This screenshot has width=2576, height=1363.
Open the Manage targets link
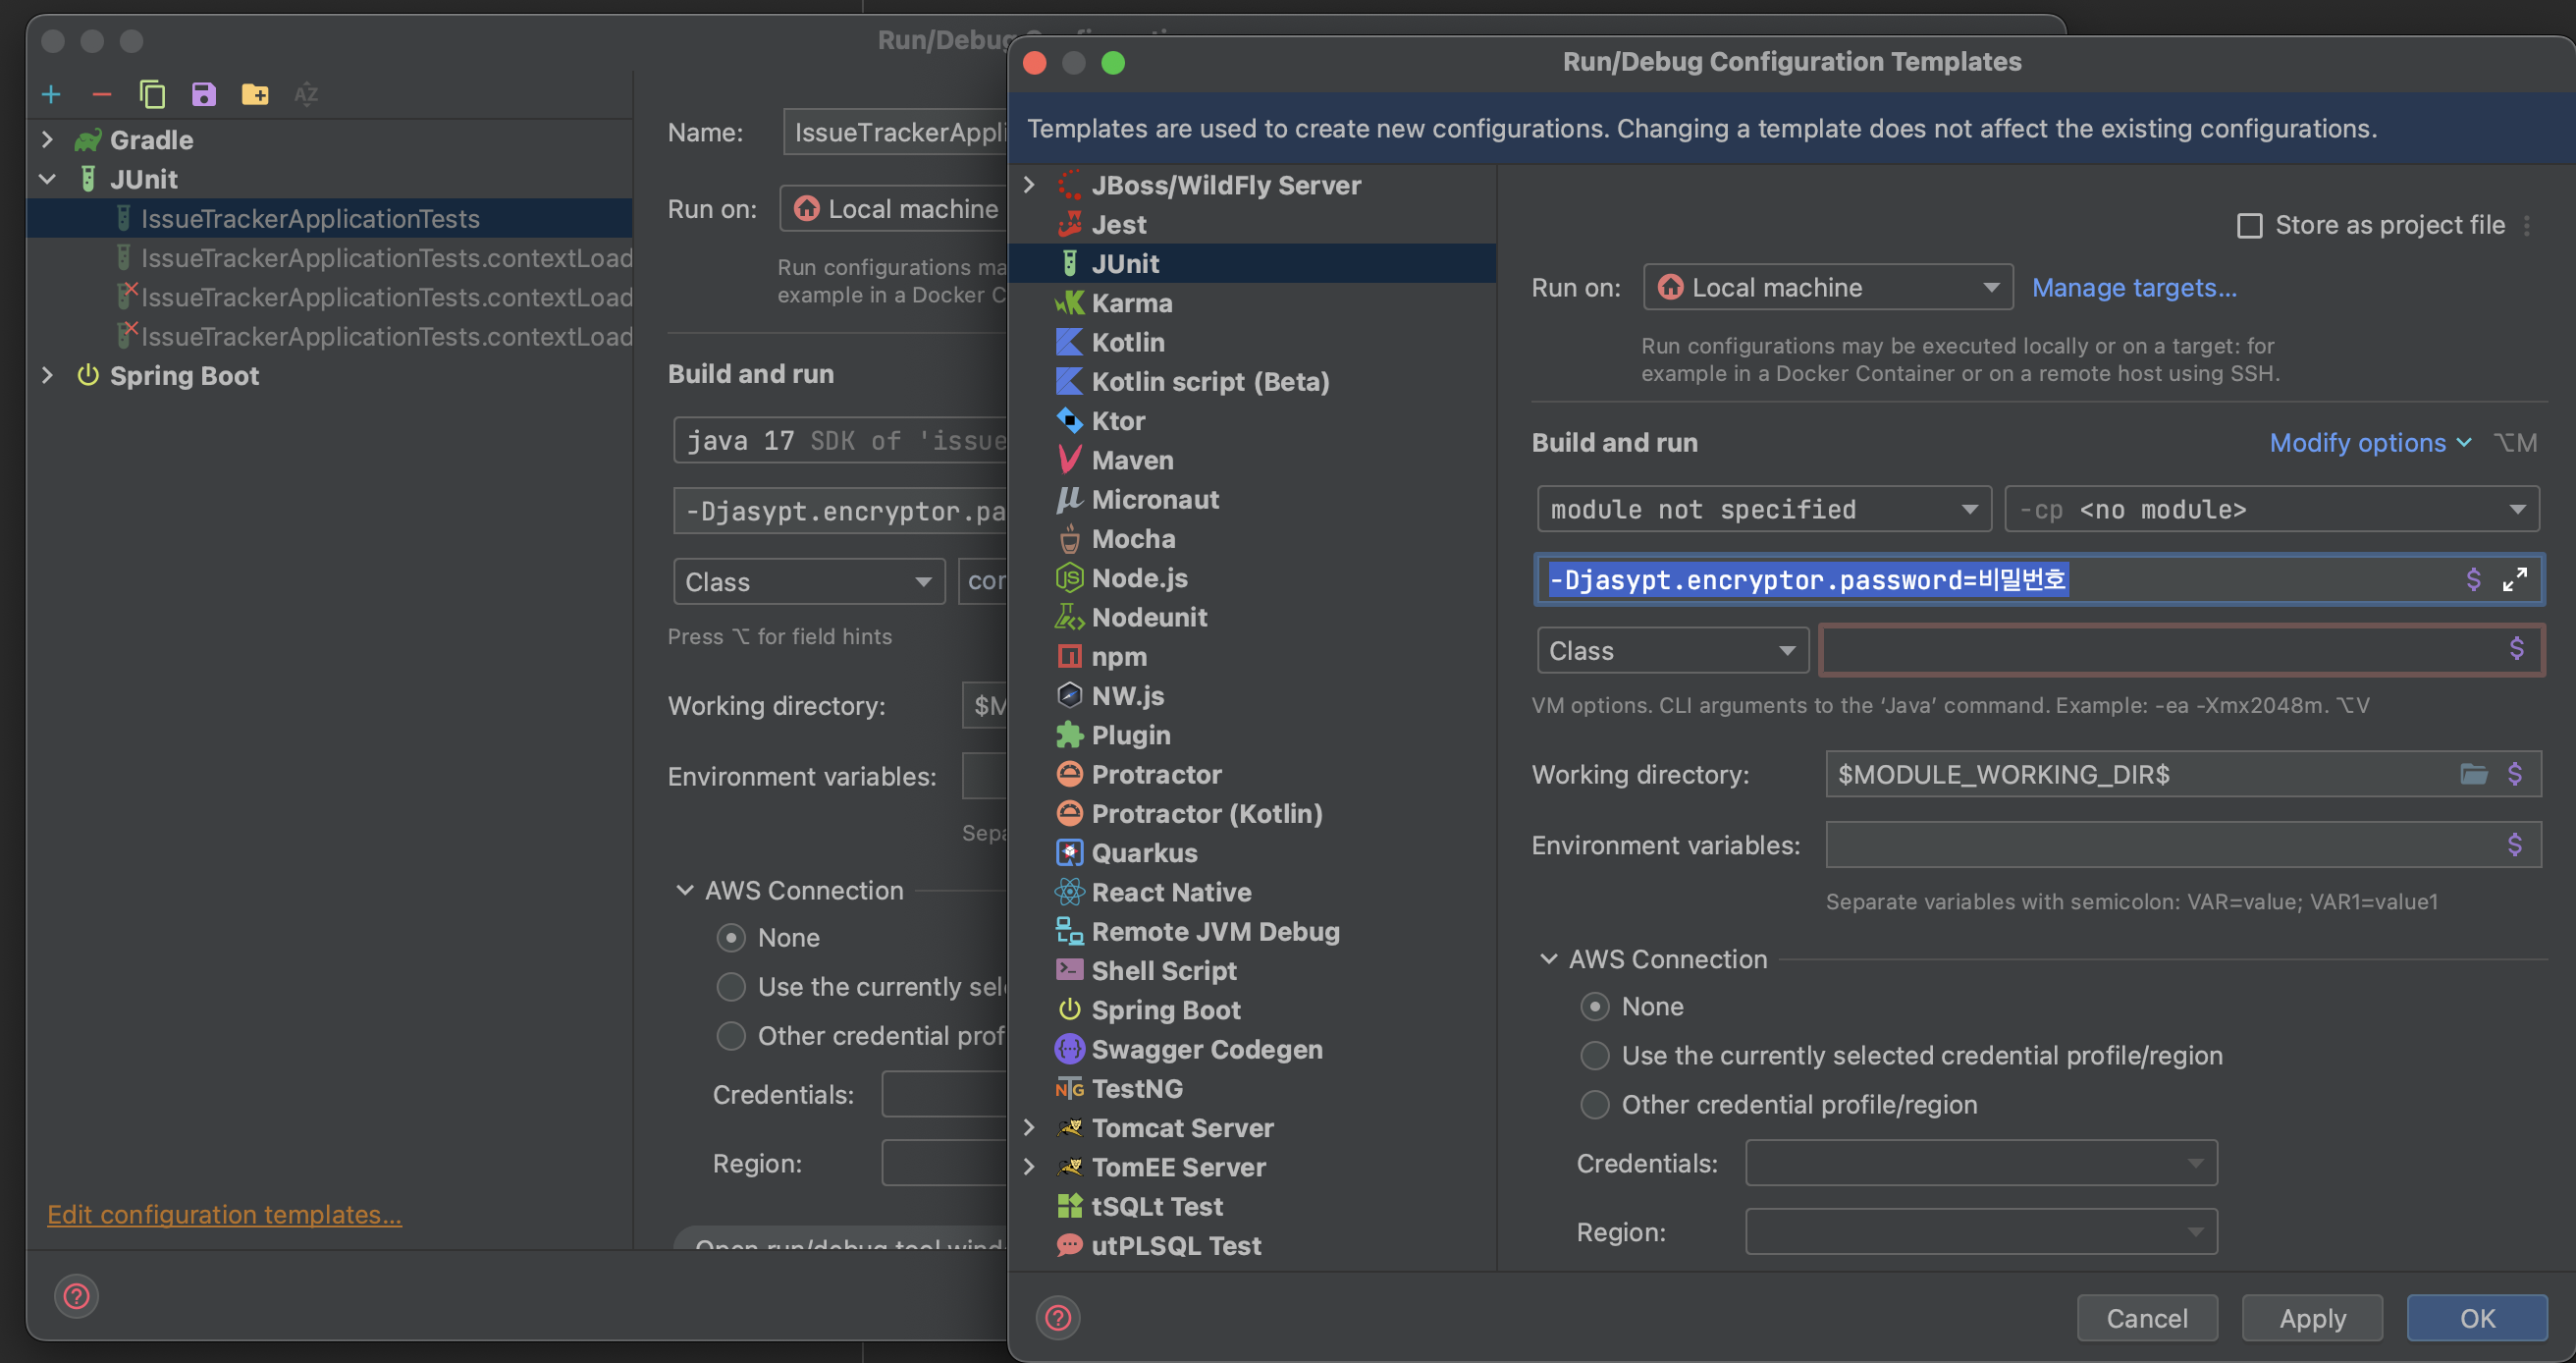[2134, 288]
